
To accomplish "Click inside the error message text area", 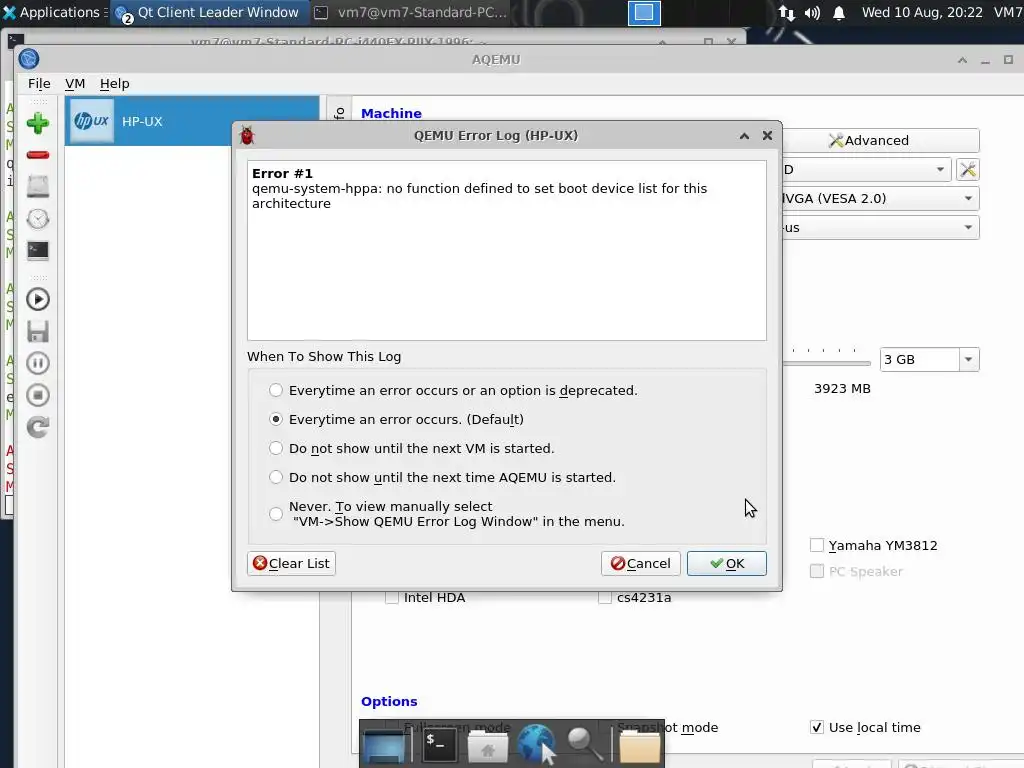I will pos(507,250).
